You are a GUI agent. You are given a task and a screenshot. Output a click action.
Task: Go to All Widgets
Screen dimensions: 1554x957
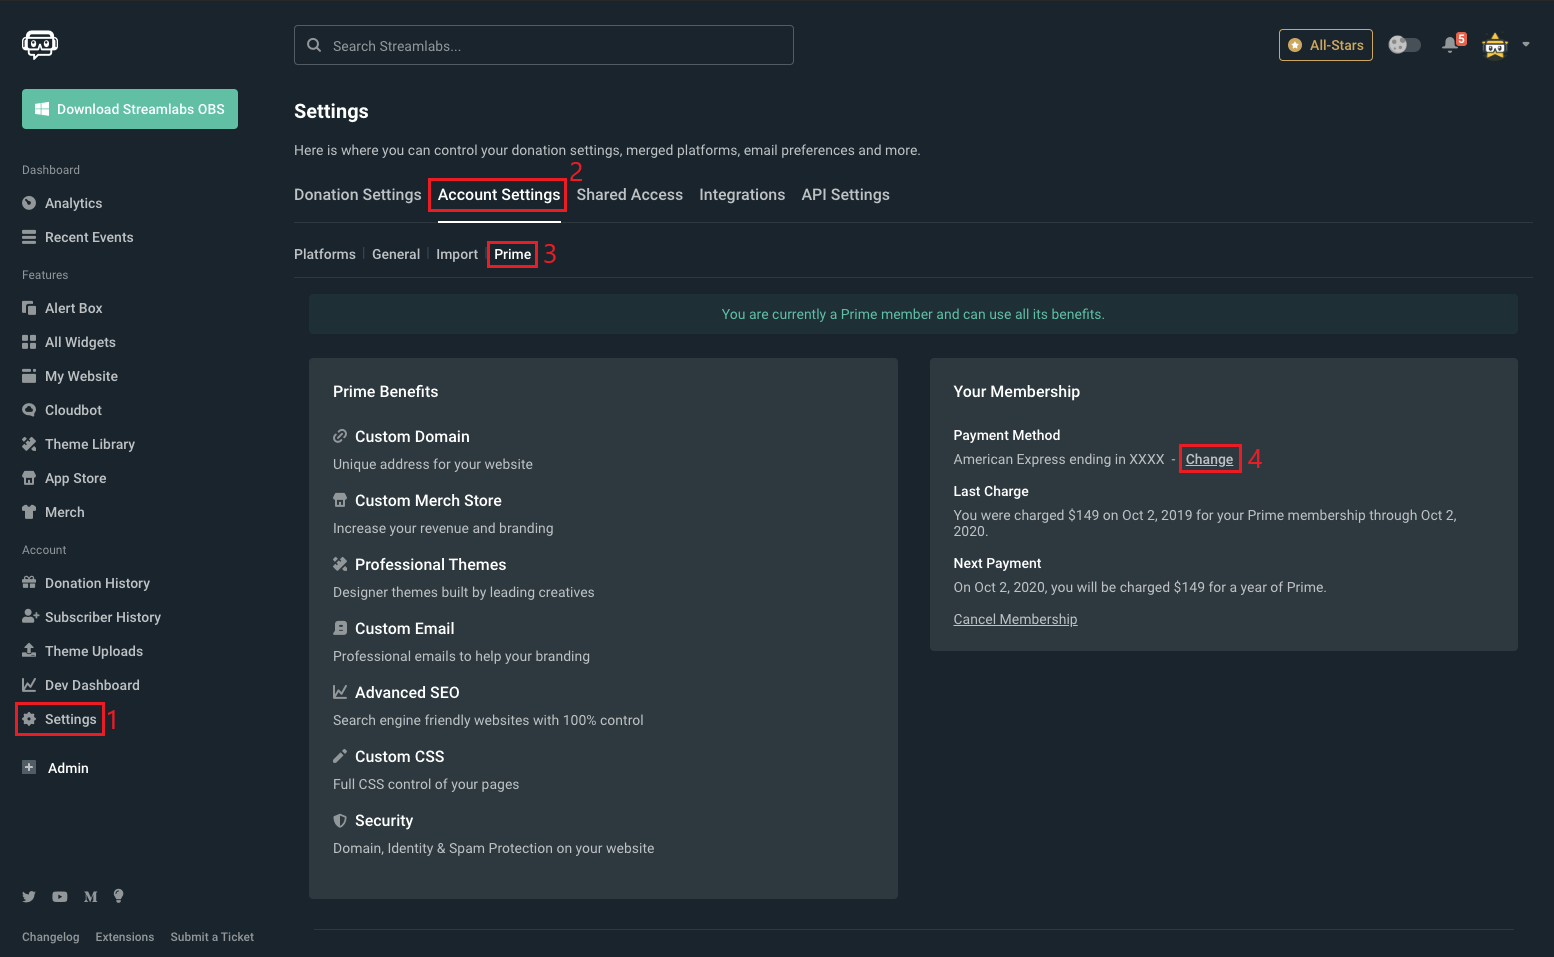(69, 342)
